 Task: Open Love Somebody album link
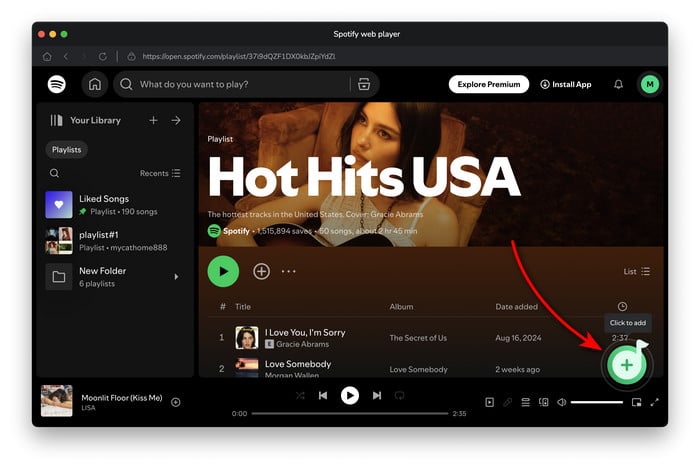(x=418, y=369)
